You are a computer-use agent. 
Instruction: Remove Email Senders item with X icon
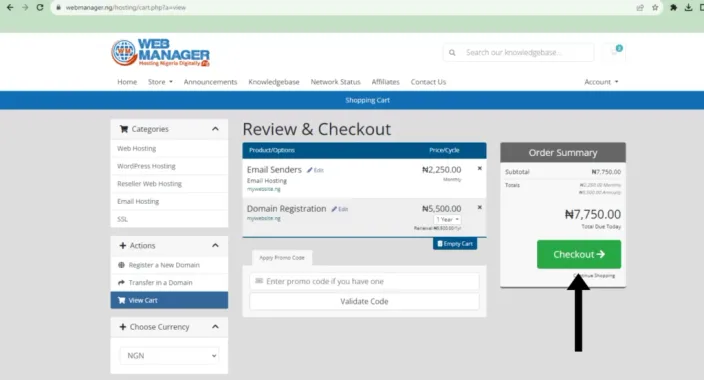[x=480, y=168]
